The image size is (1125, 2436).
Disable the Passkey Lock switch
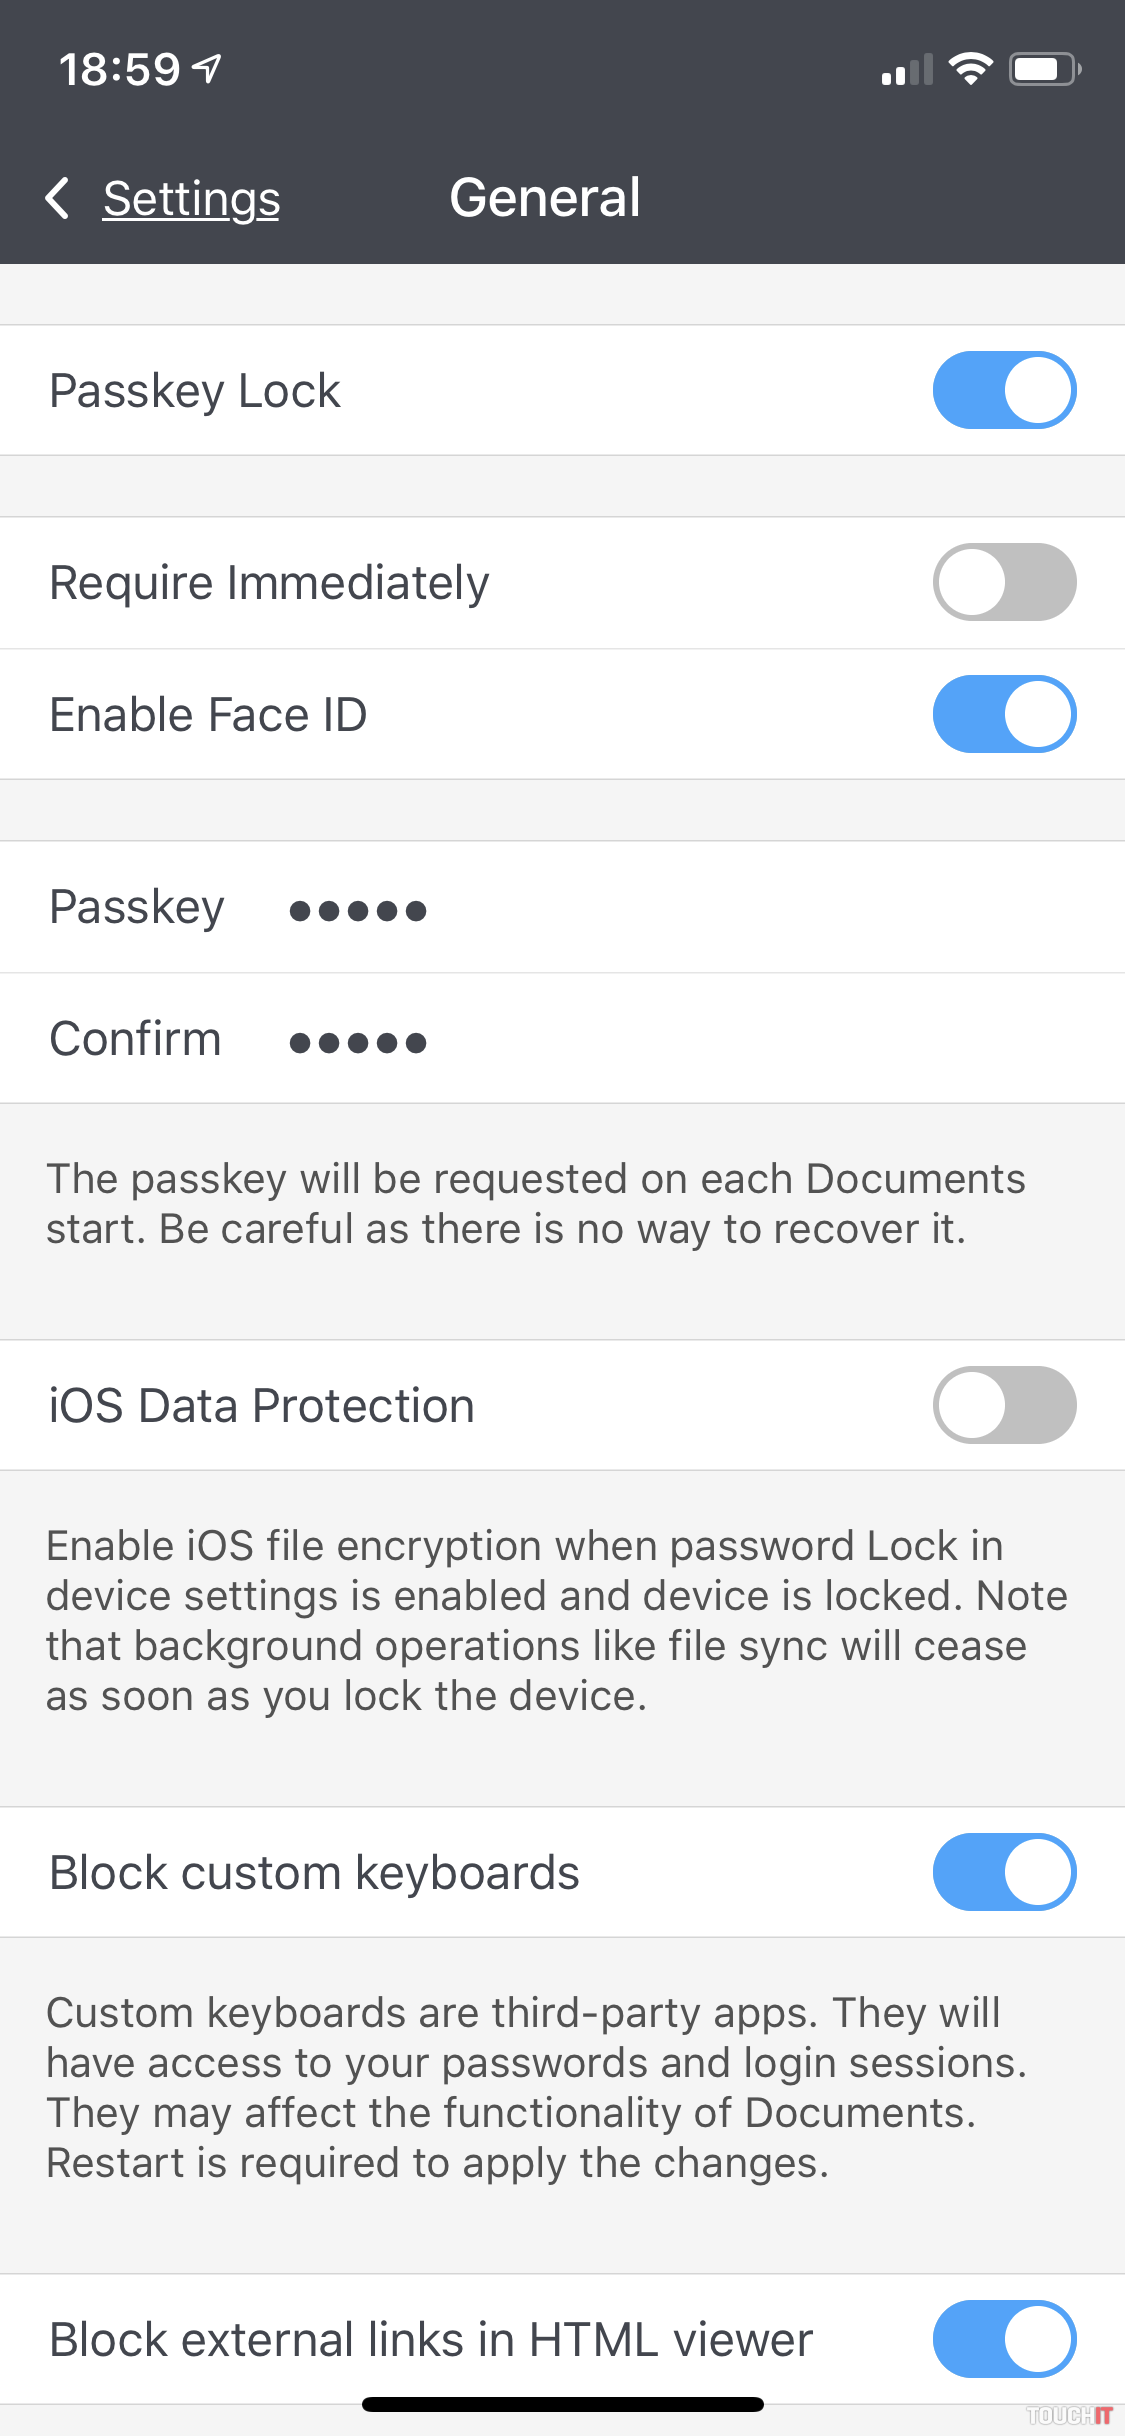(1004, 390)
